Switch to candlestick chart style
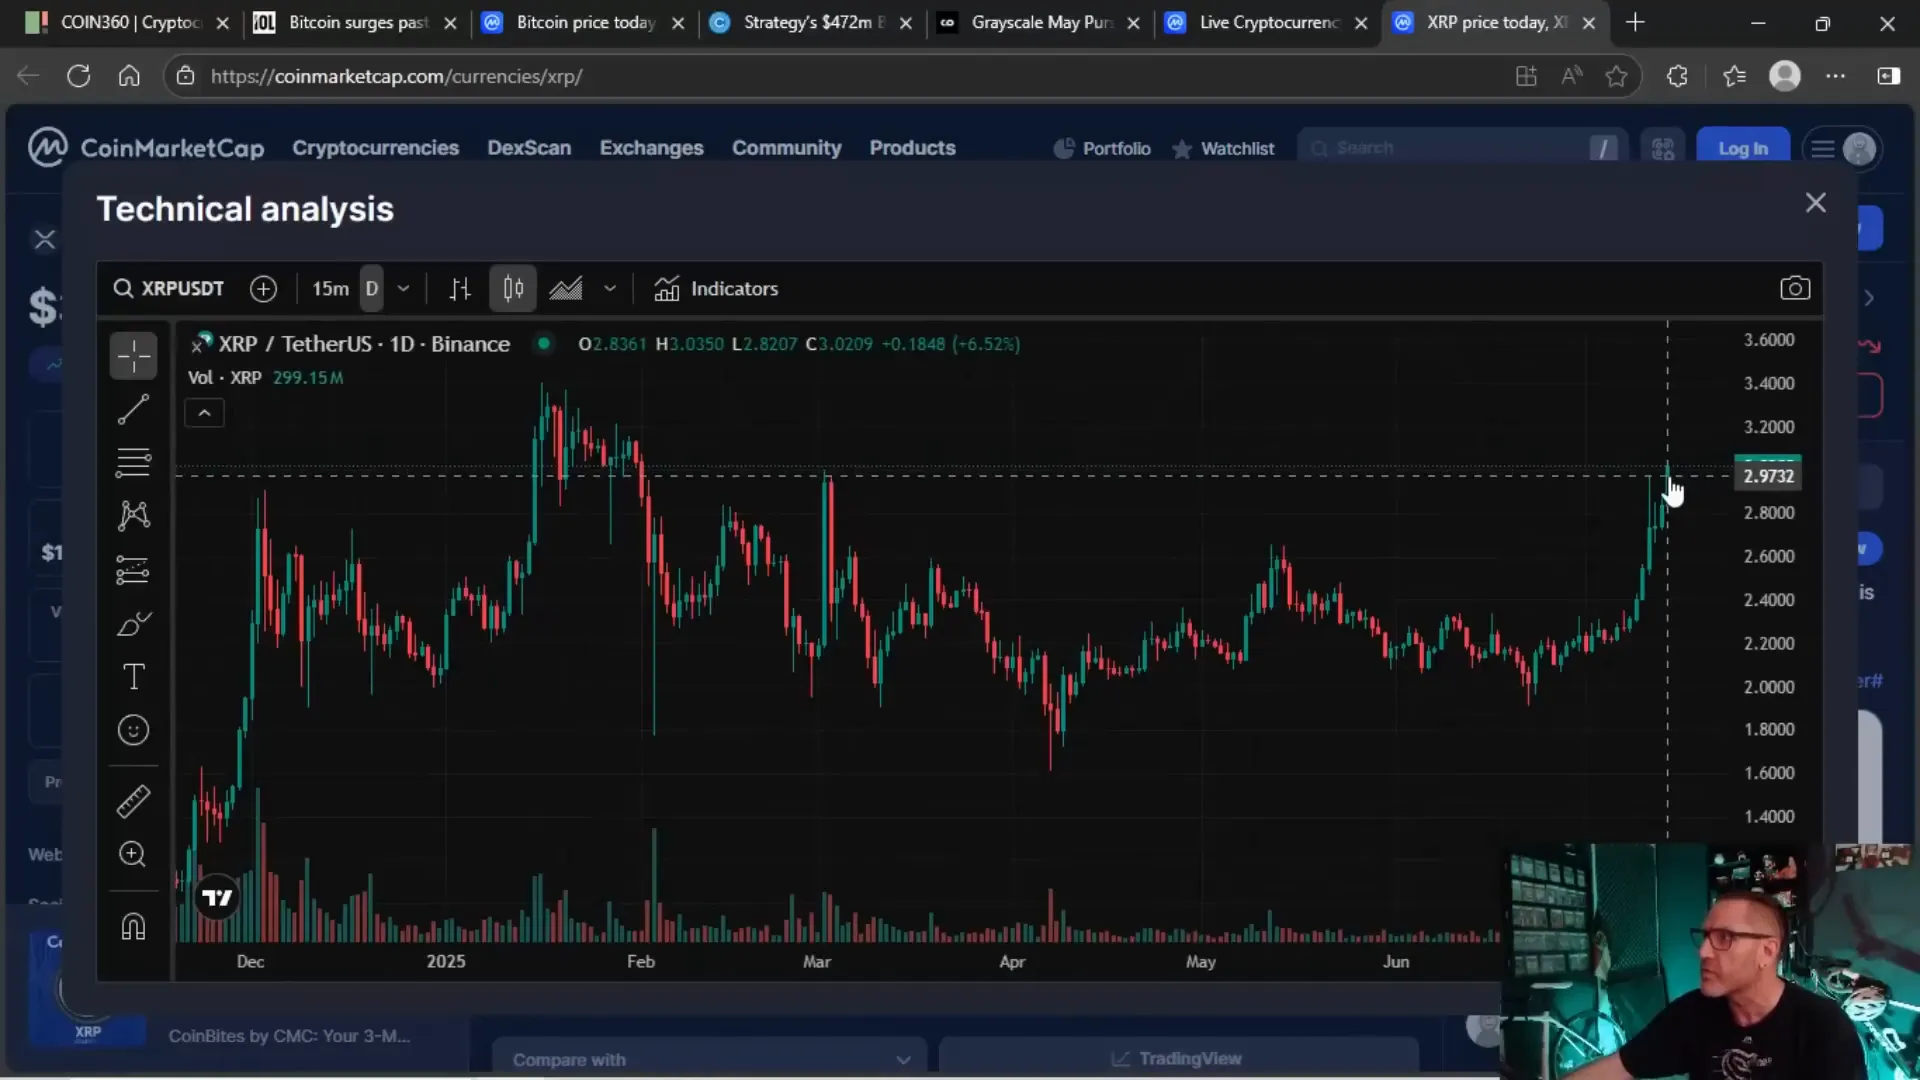The image size is (1920, 1080). click(513, 289)
